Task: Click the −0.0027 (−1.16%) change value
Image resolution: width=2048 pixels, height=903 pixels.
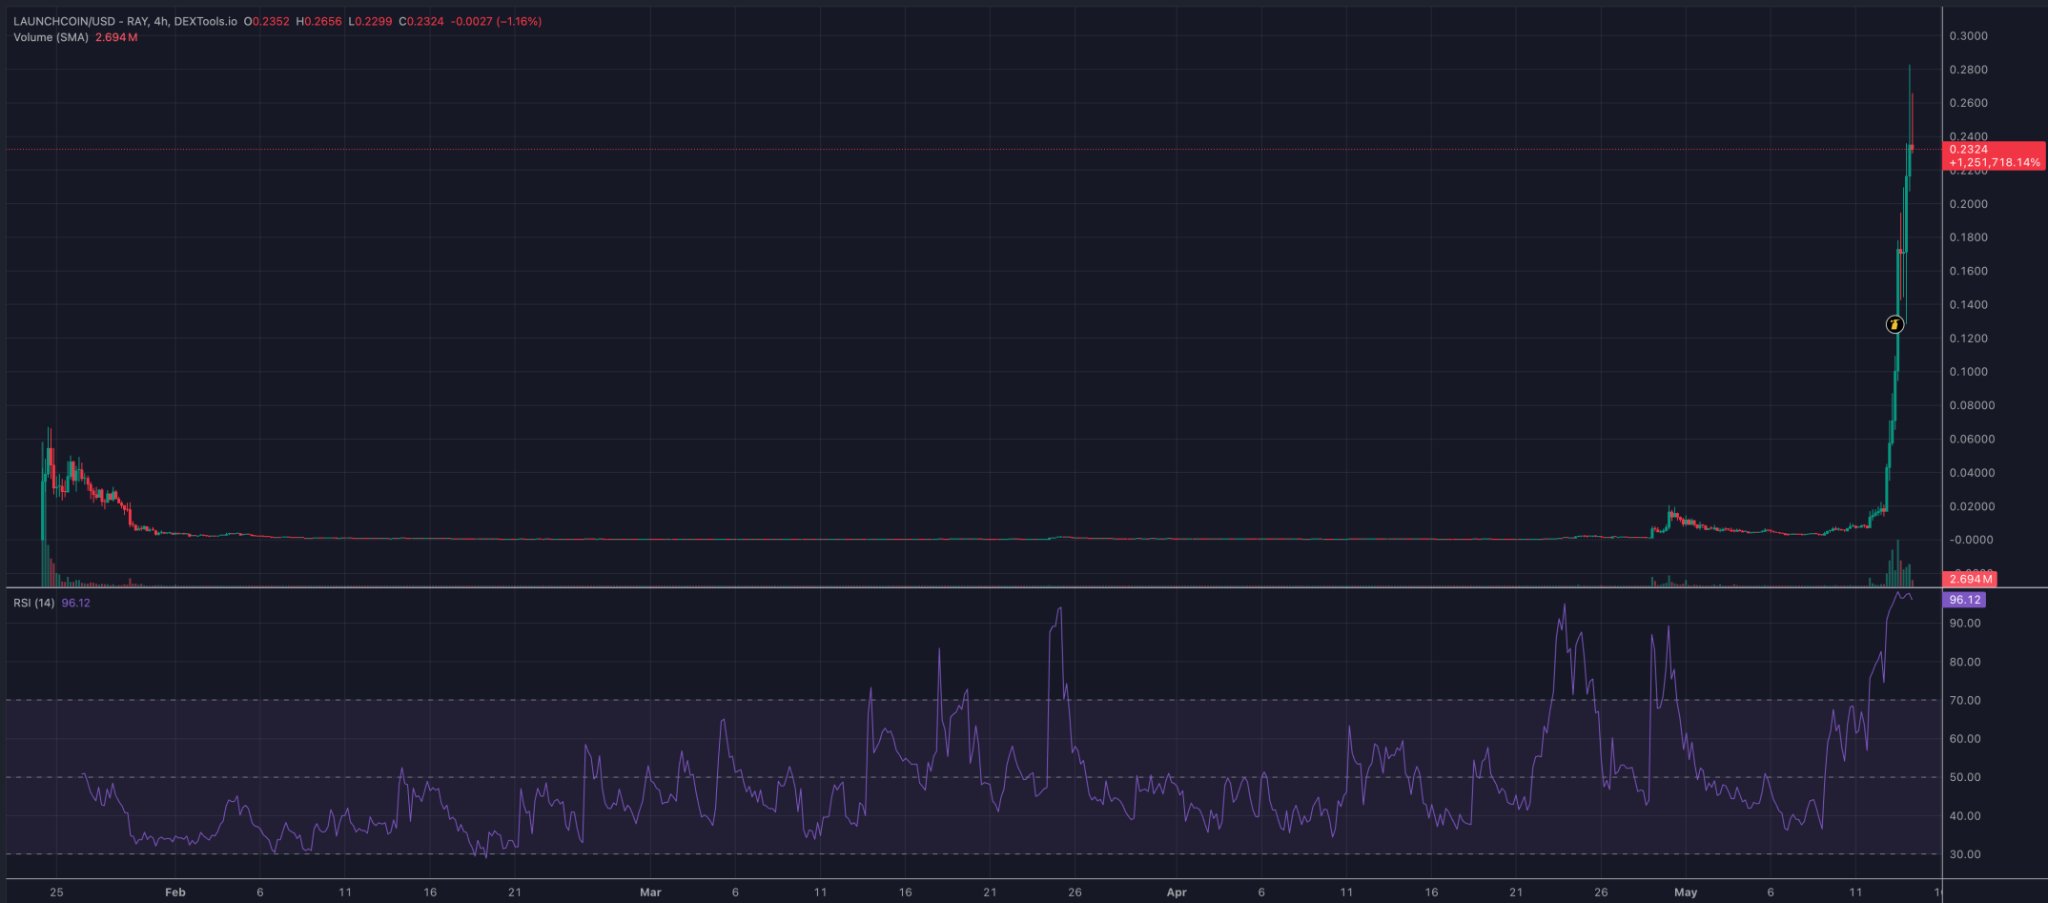Action: click(x=497, y=21)
